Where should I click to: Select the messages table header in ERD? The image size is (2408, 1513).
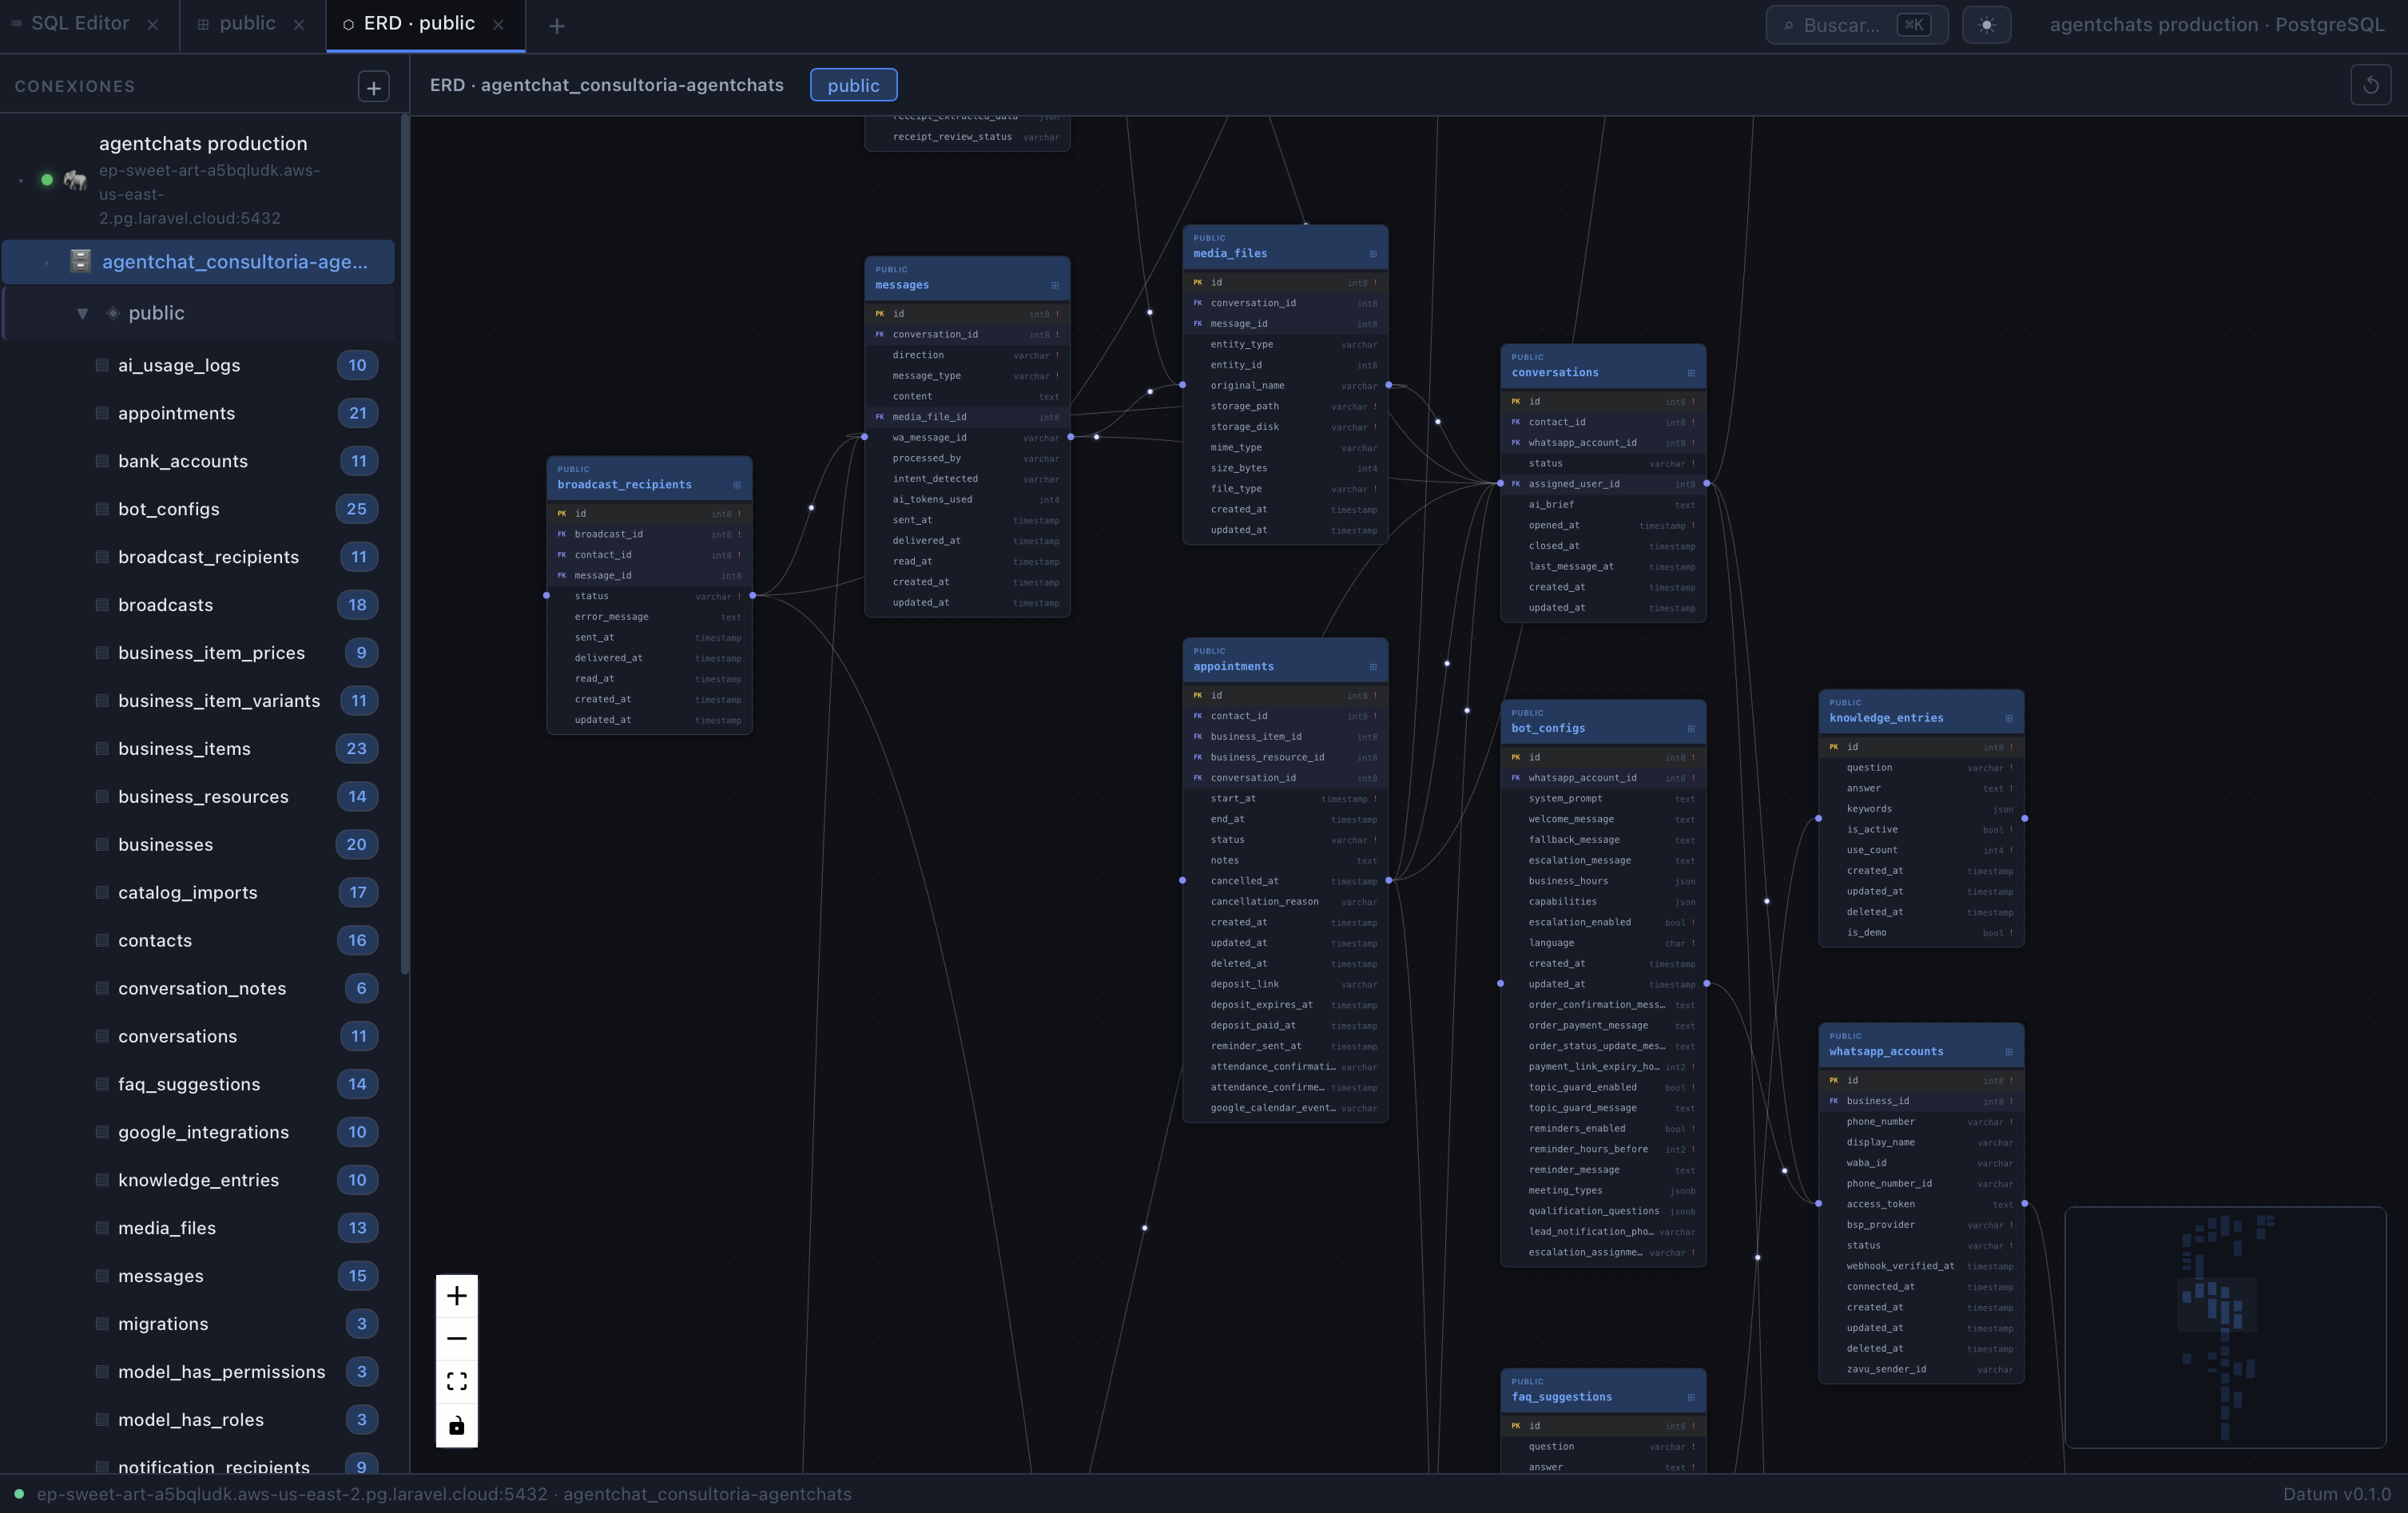click(x=967, y=278)
